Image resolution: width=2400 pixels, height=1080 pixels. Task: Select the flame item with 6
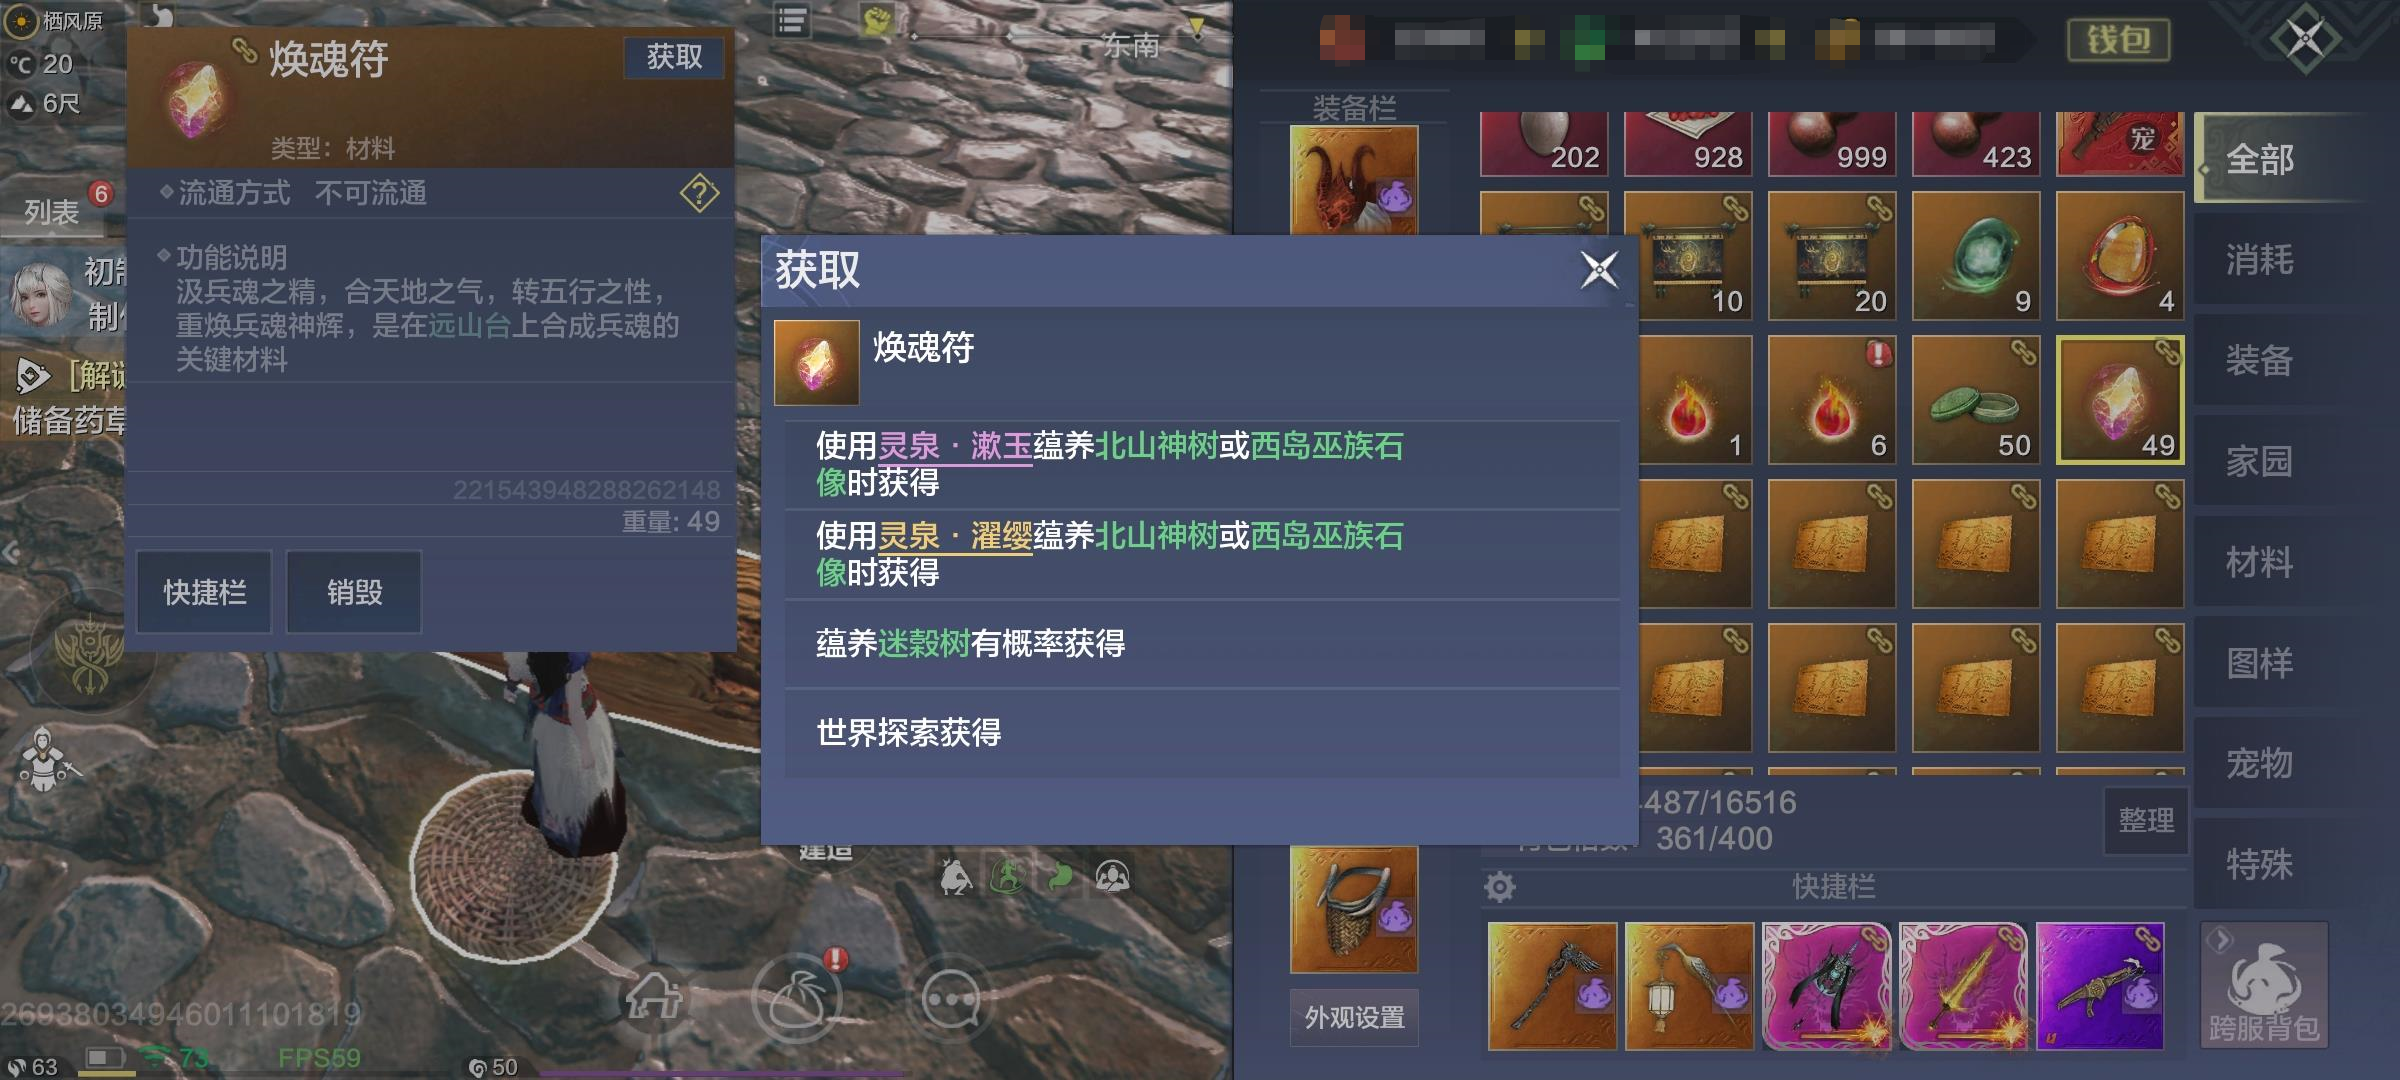point(1832,400)
